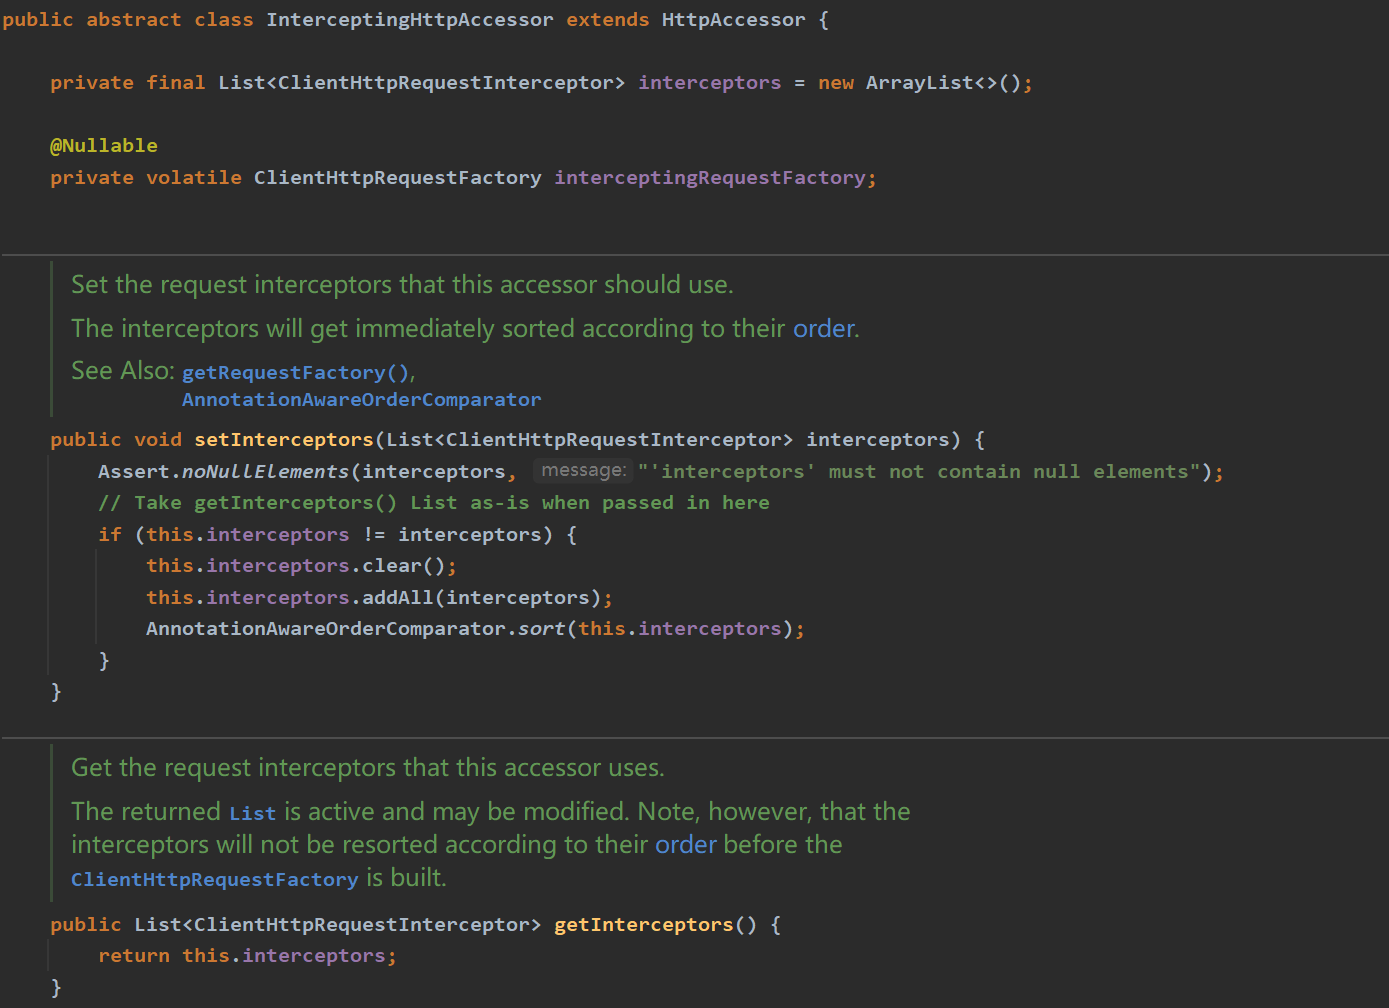The height and width of the screenshot is (1008, 1389).
Task: Click the 'message:' parameter hint
Action: click(584, 470)
